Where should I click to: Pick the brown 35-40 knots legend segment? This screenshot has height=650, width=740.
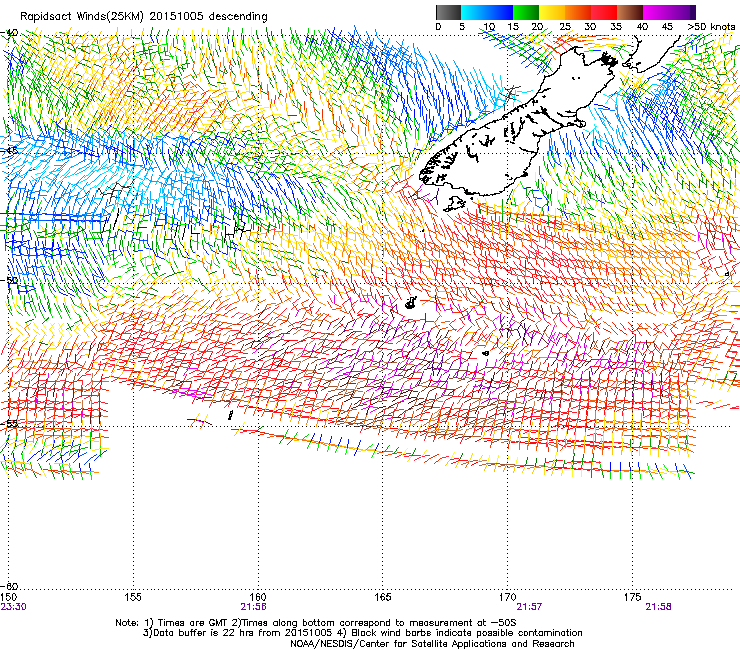tap(630, 12)
